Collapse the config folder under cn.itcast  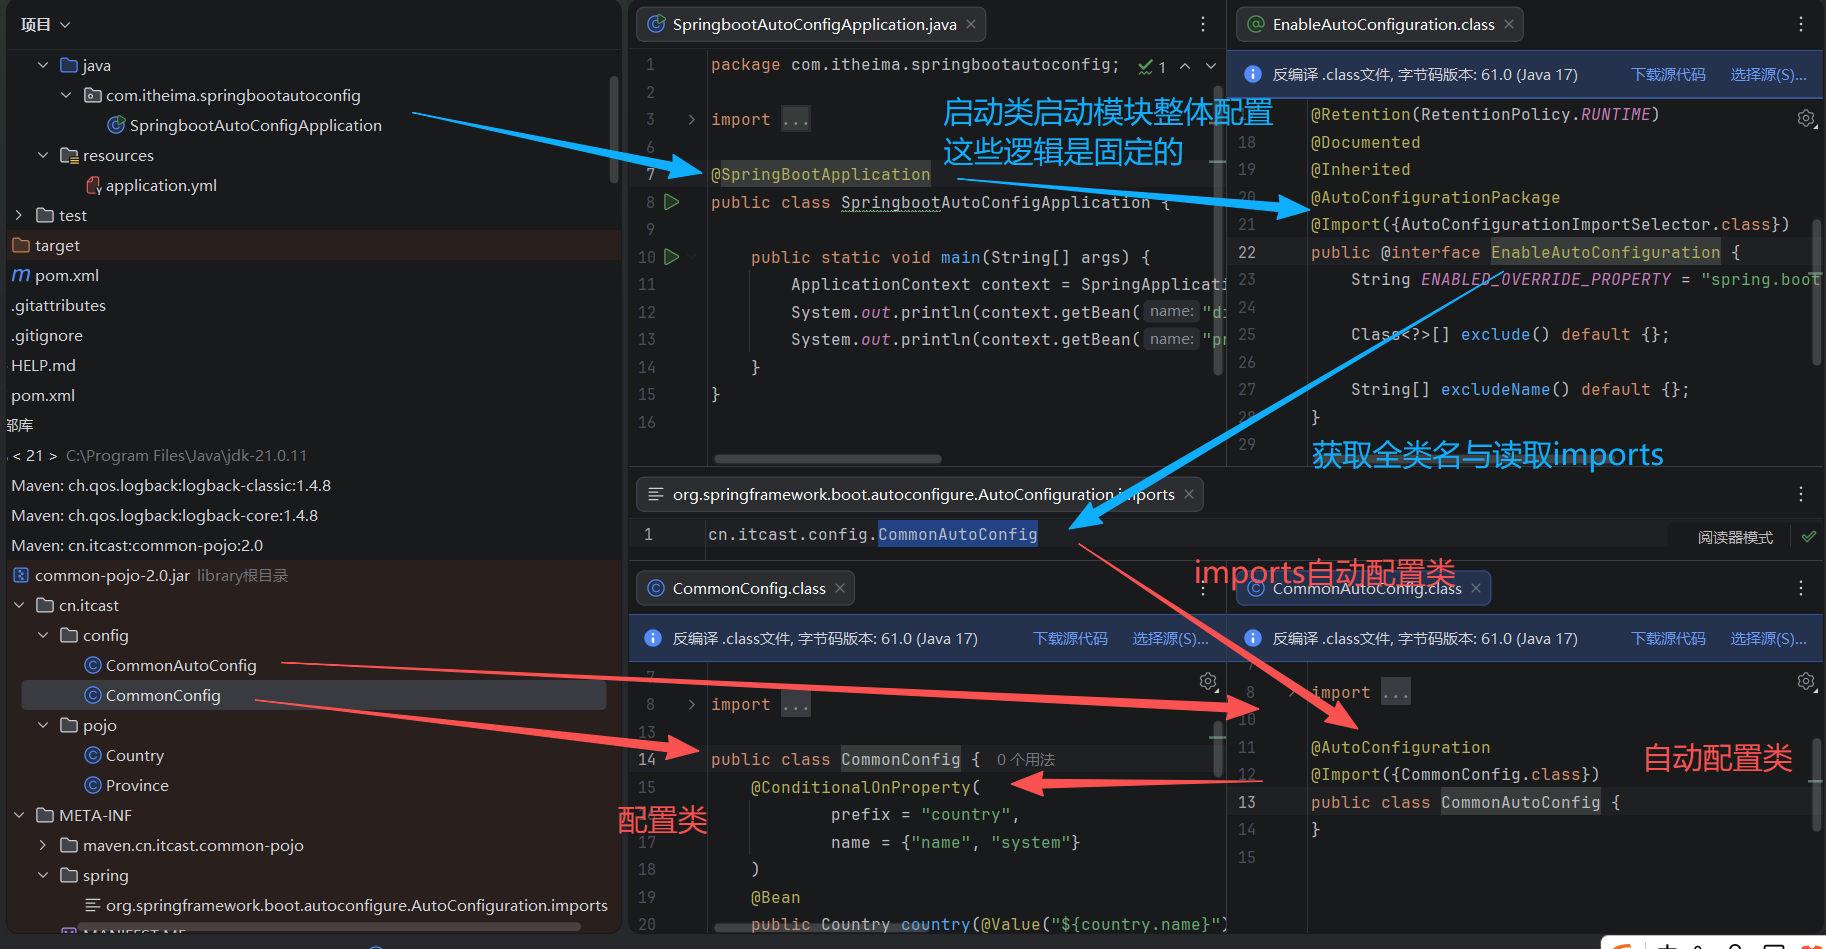[x=43, y=635]
